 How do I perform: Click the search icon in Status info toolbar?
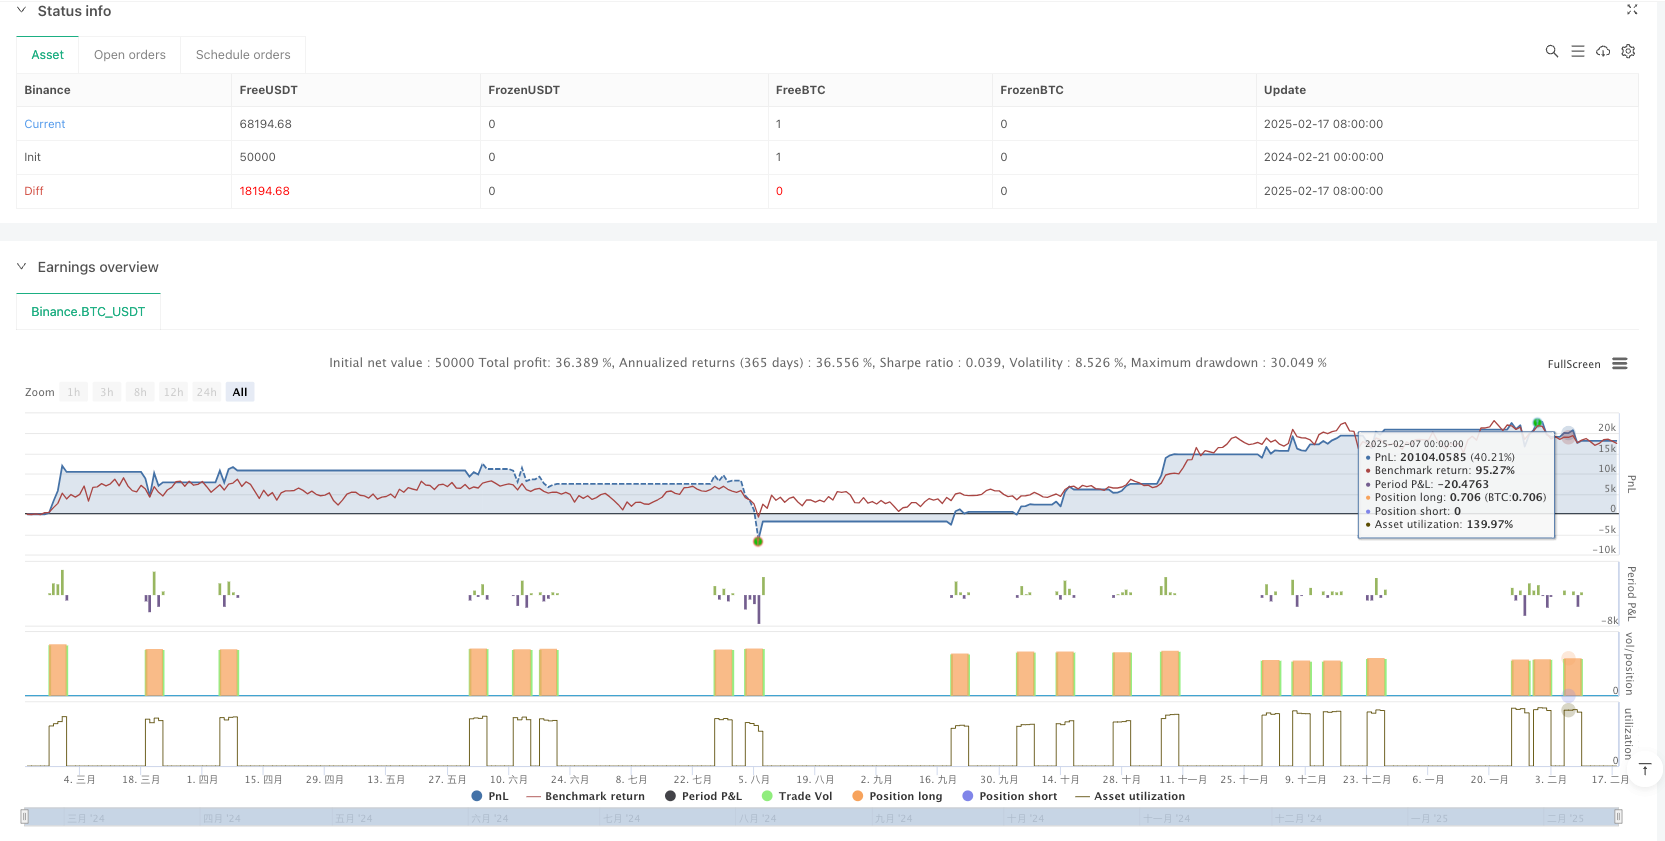coord(1552,51)
